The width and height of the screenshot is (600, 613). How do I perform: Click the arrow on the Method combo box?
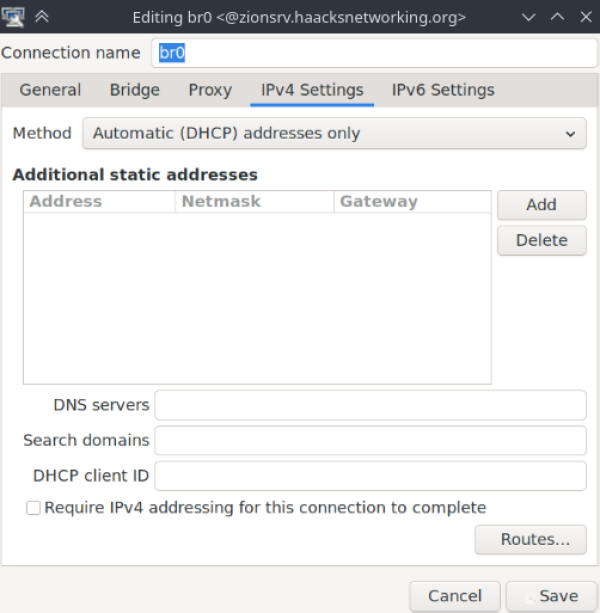[x=570, y=134]
